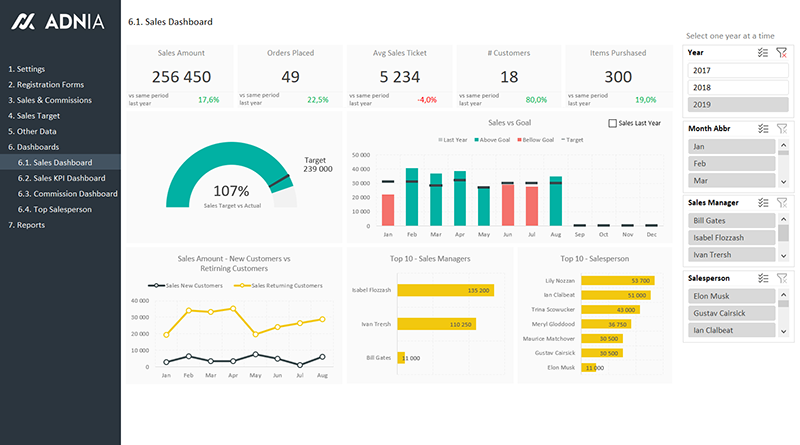Toggle multi-select on Sales Manager slicer
This screenshot has height=445, width=800.
pyautogui.click(x=764, y=202)
